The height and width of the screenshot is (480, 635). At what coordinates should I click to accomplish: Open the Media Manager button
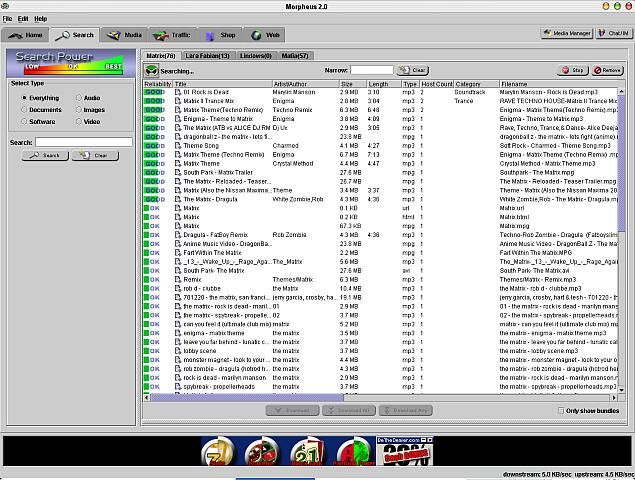(567, 33)
